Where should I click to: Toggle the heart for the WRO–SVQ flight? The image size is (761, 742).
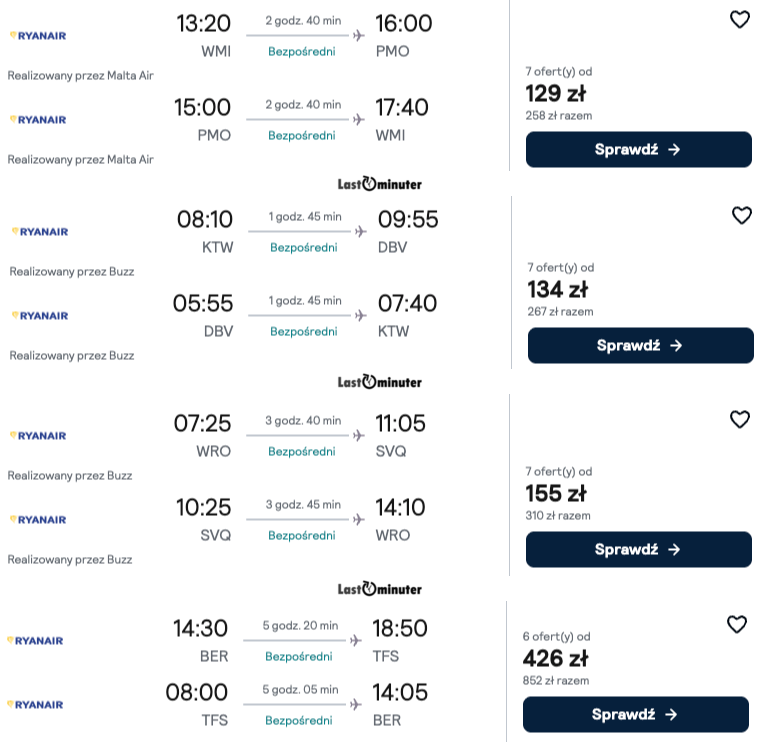[x=740, y=419]
